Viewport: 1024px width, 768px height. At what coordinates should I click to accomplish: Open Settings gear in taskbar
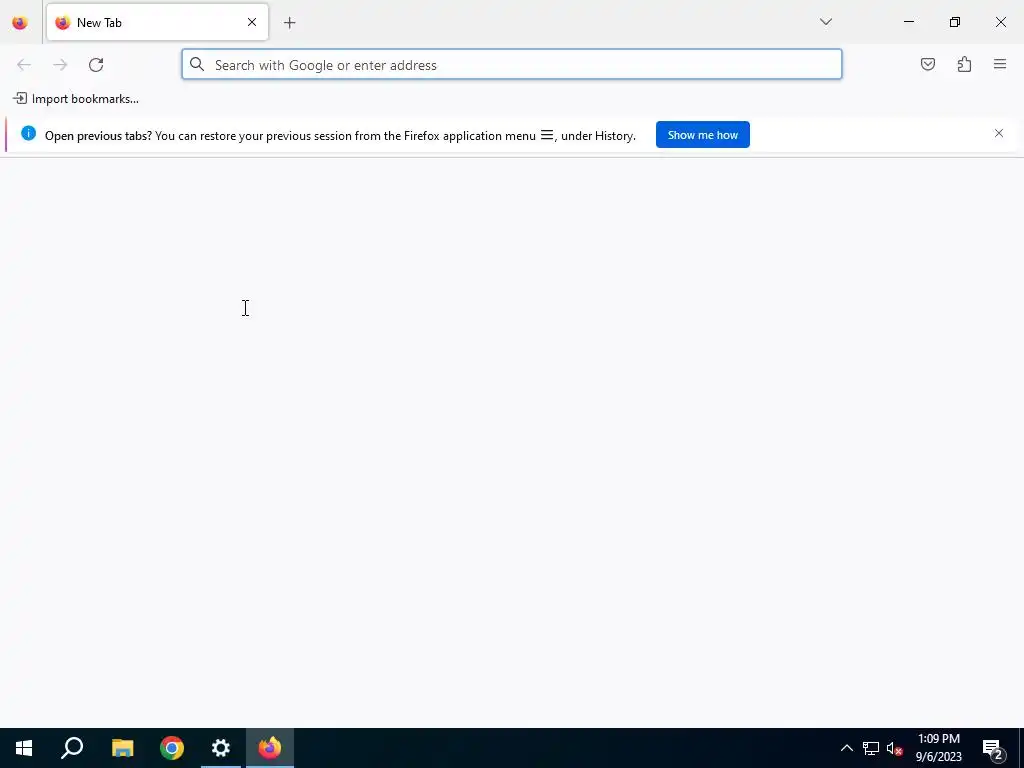(221, 748)
